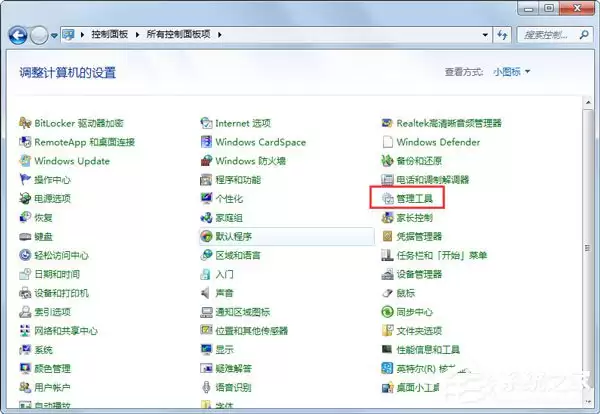Open the 管理工具 icon
This screenshot has width=600, height=414.
pos(388,198)
